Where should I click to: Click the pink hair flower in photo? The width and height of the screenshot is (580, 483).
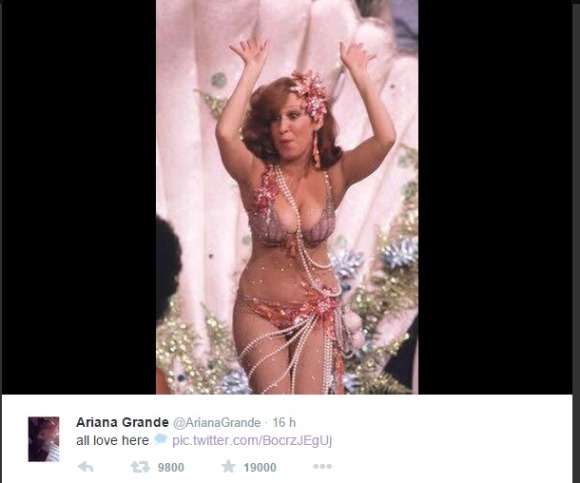tap(311, 93)
